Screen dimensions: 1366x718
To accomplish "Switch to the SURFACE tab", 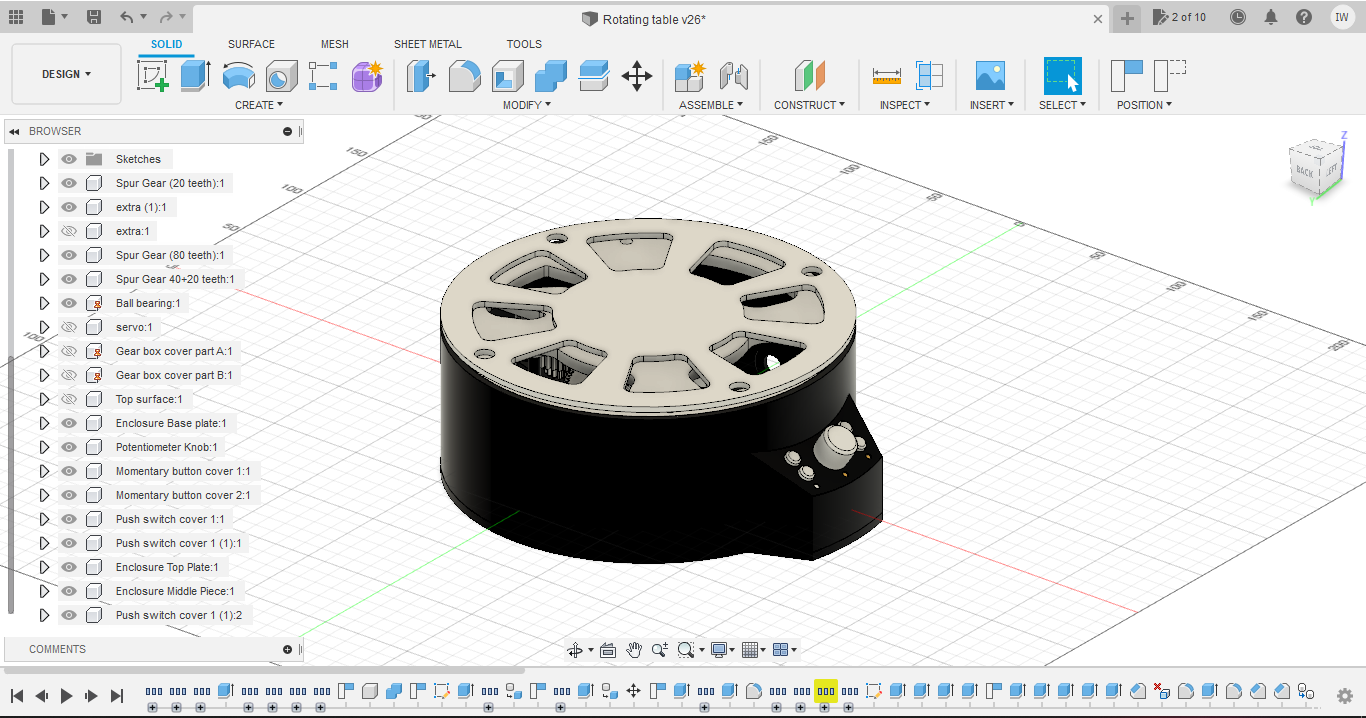I will click(x=251, y=44).
